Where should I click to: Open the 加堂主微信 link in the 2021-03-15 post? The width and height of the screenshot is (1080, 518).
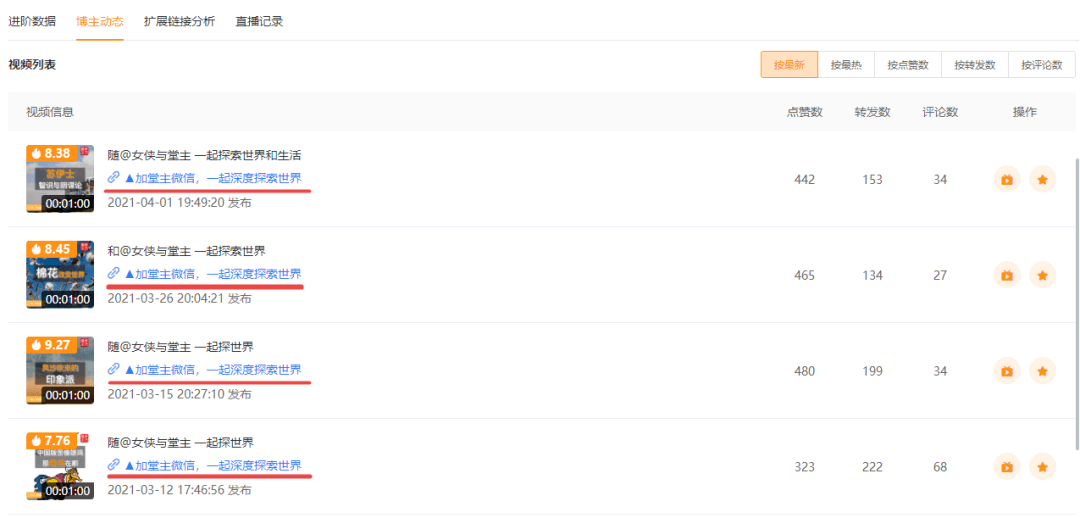click(212, 370)
